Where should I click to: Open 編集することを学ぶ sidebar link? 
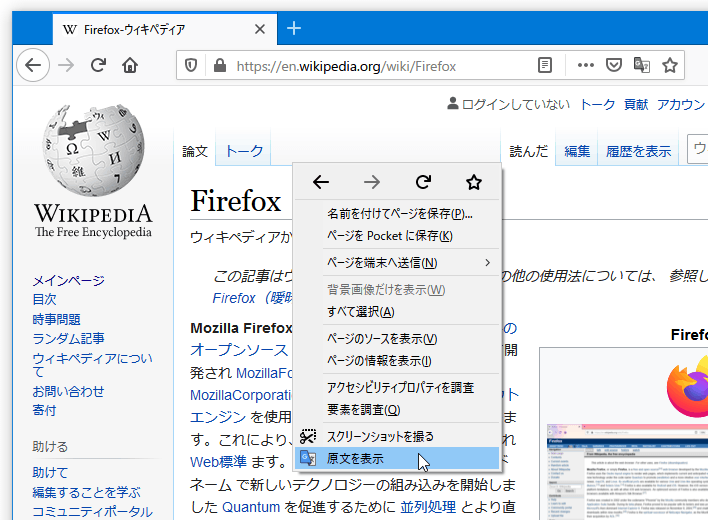tap(87, 492)
